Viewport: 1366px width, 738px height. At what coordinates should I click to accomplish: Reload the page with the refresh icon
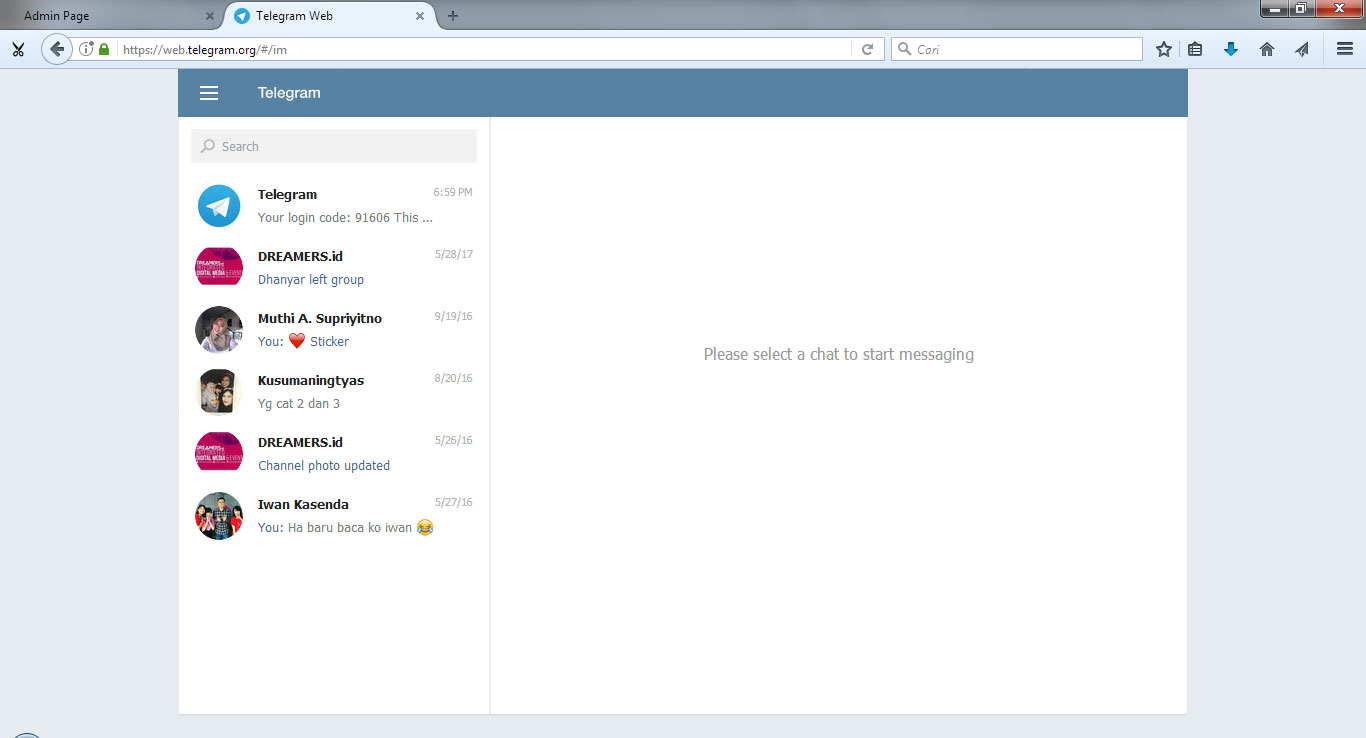tap(867, 49)
